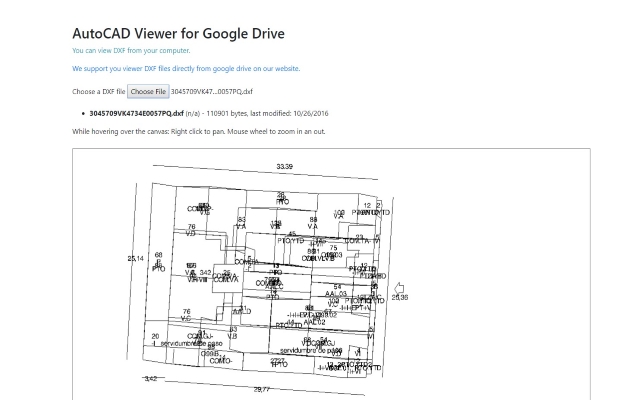Click the 25,14 dimension label on the left
The image size is (640, 400).
click(135, 258)
